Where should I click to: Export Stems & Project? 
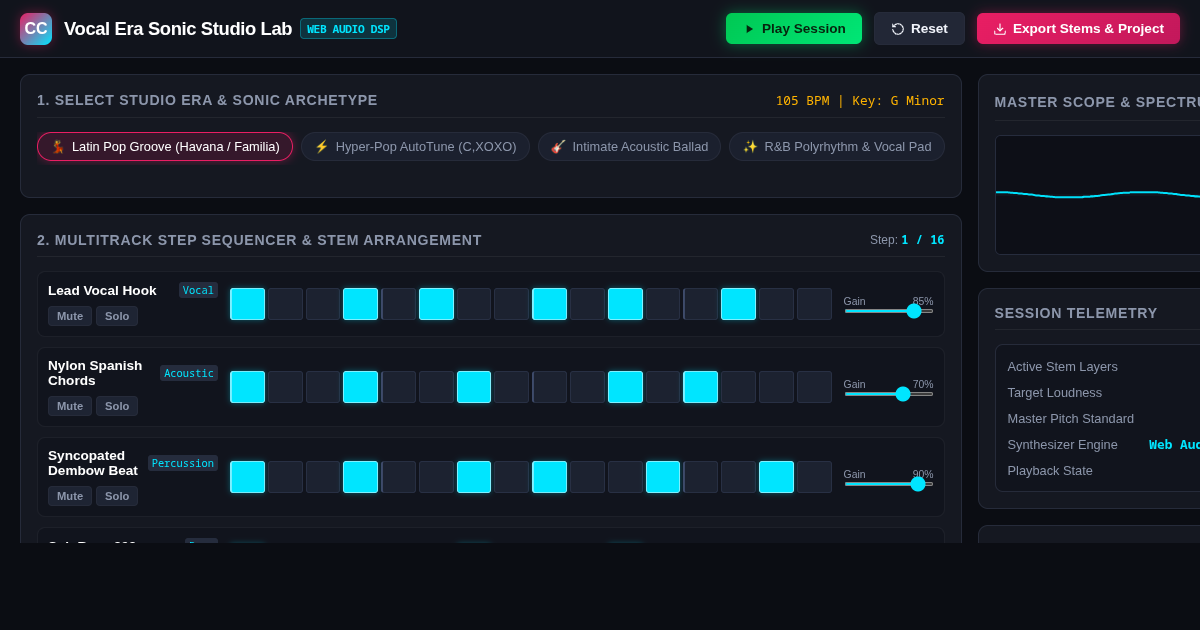click(x=1078, y=29)
